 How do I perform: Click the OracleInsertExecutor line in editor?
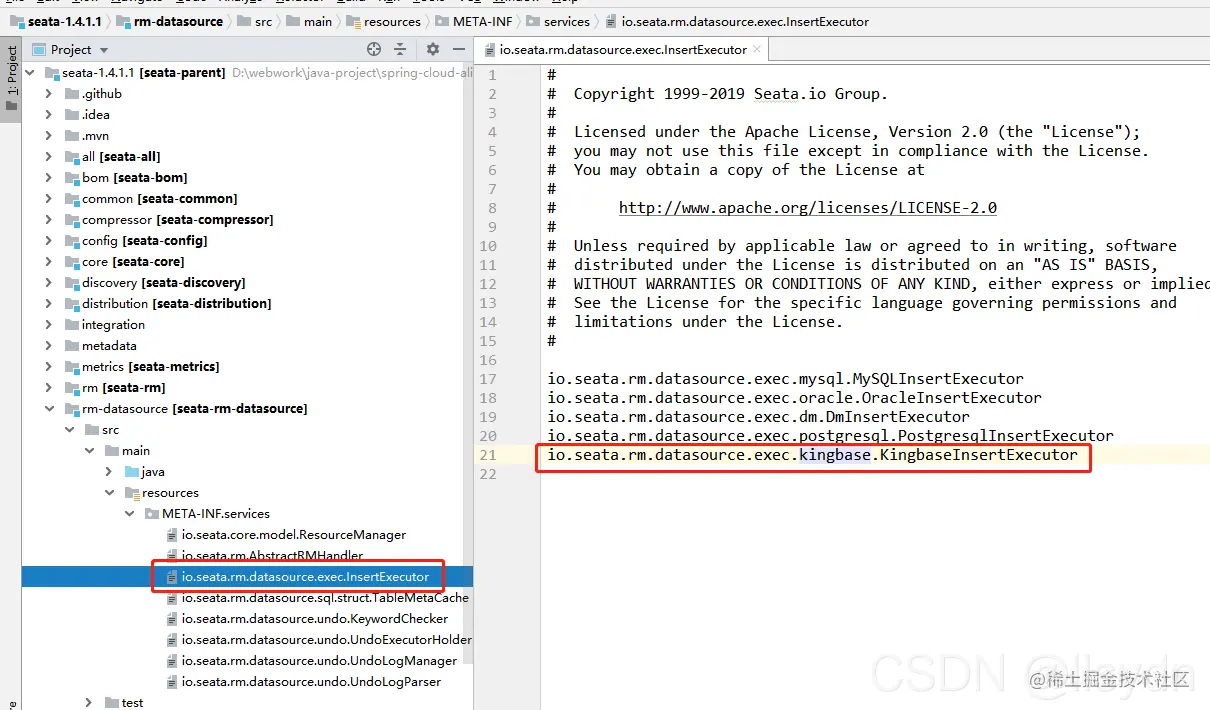(795, 398)
